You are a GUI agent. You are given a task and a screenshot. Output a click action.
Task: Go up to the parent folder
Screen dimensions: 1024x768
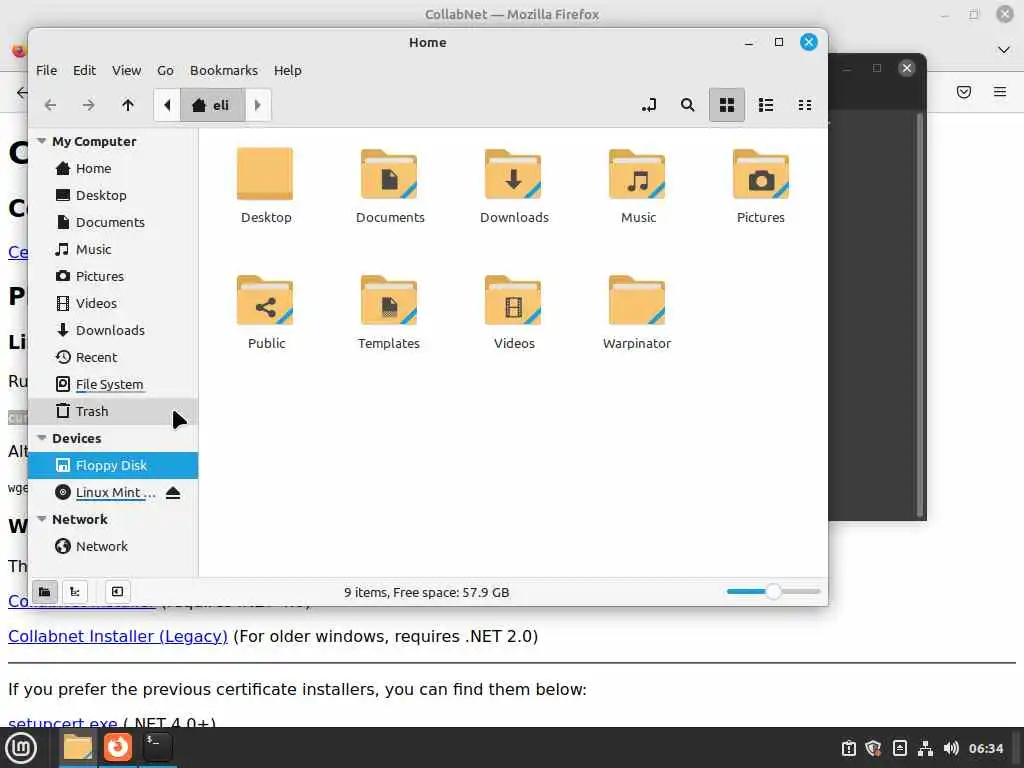[x=127, y=104]
